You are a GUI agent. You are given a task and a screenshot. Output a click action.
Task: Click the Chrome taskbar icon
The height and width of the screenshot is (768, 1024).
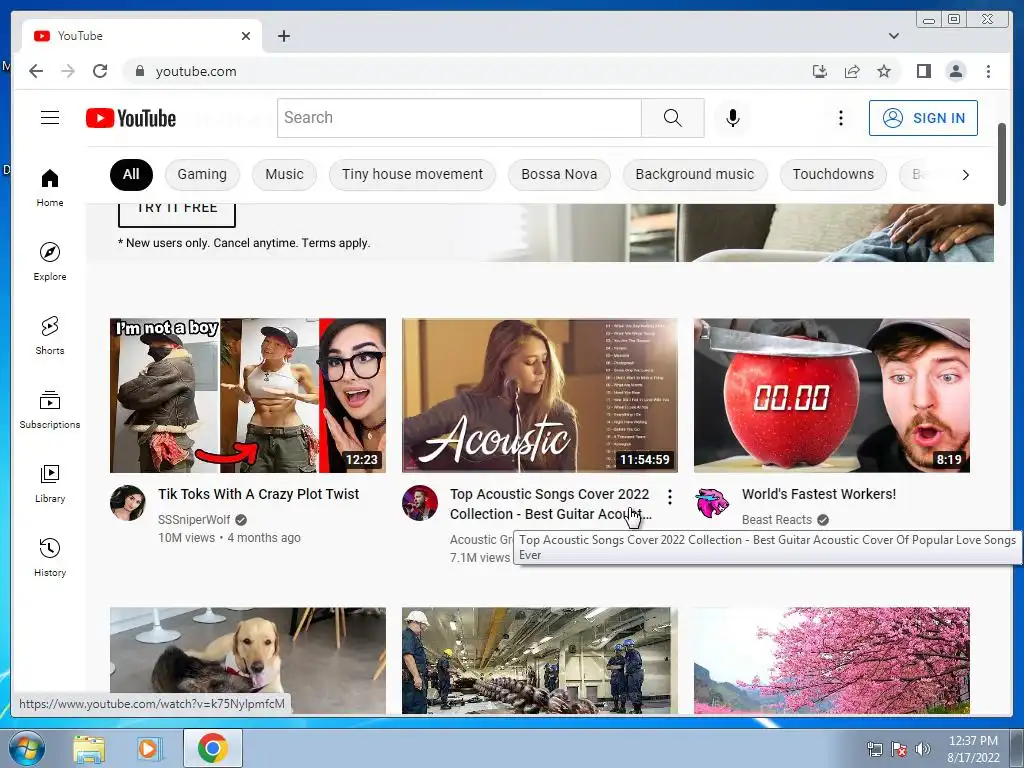click(x=212, y=748)
